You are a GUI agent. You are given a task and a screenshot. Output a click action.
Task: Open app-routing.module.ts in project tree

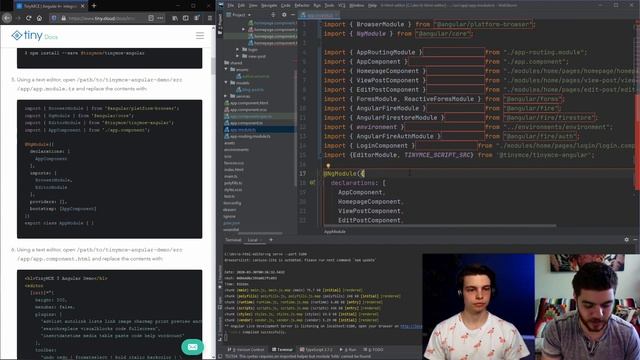pos(247,136)
